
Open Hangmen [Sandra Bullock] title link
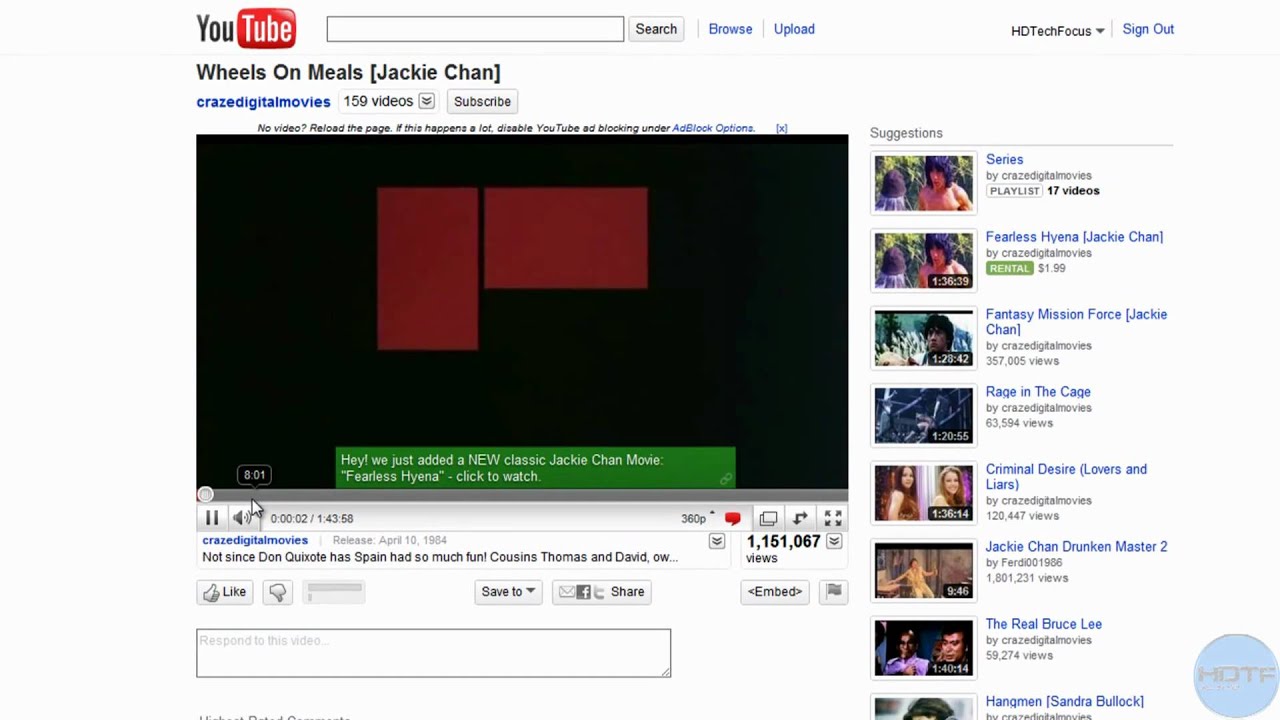[1064, 702]
